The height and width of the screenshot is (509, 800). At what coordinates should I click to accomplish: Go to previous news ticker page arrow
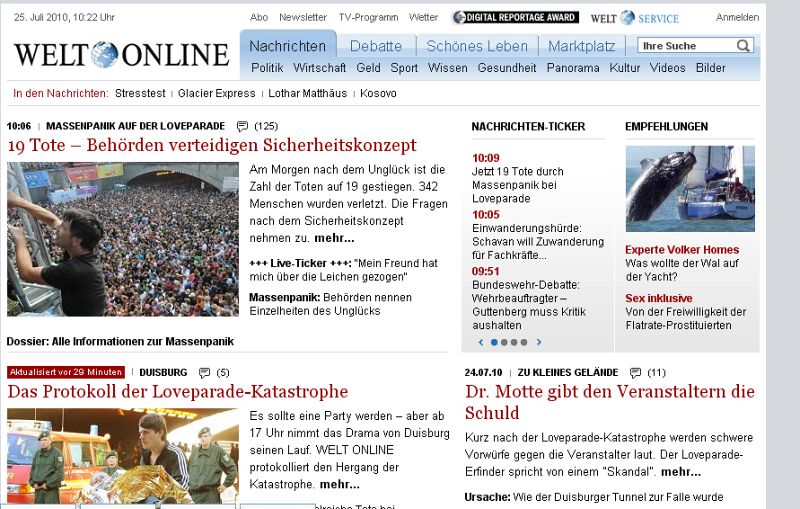(481, 342)
